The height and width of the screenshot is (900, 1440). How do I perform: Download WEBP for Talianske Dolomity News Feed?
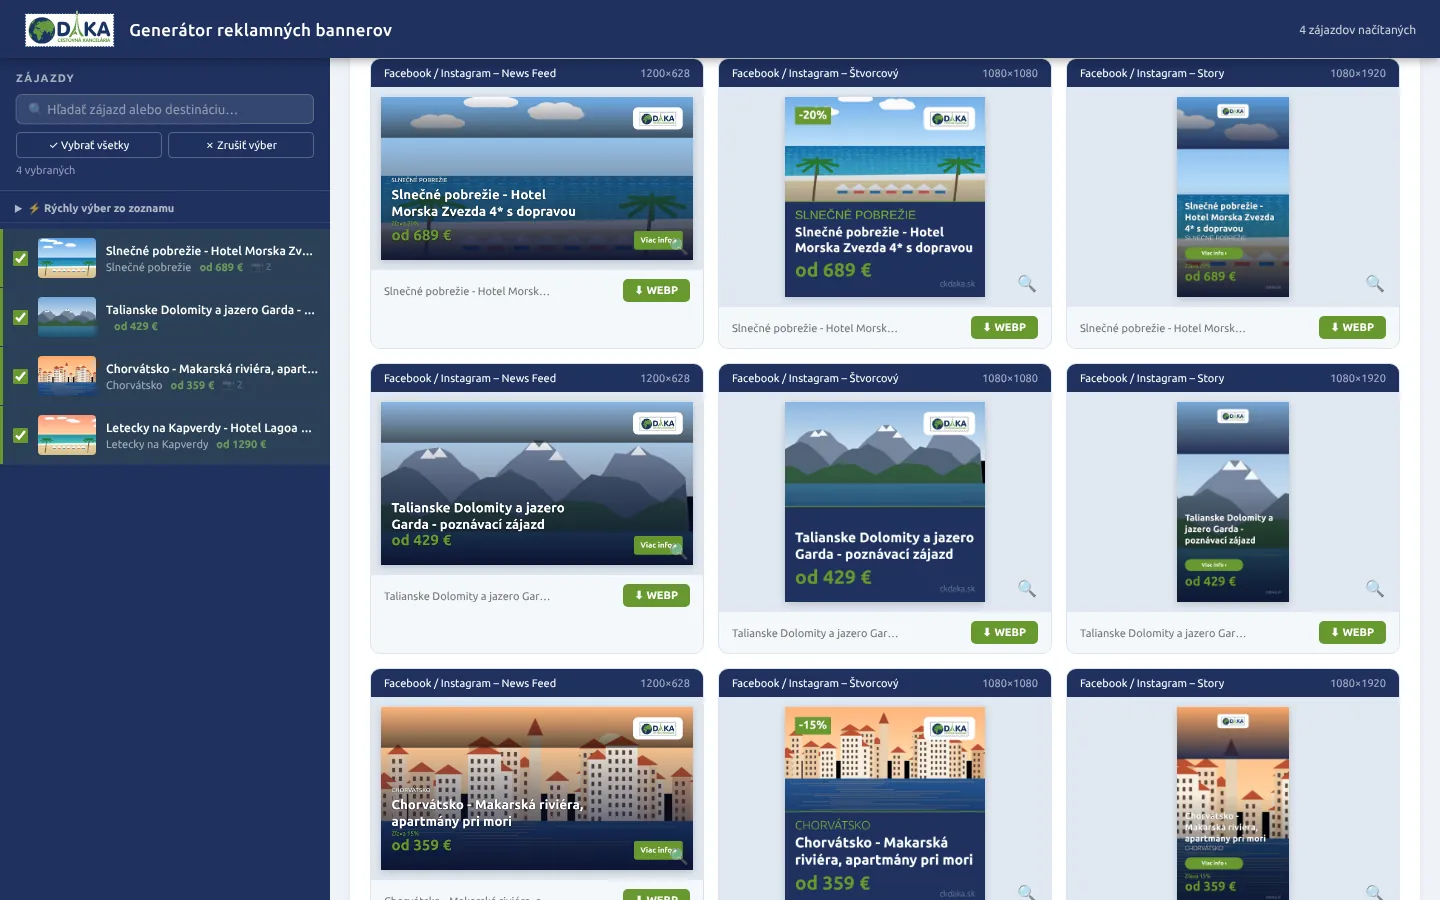(656, 595)
